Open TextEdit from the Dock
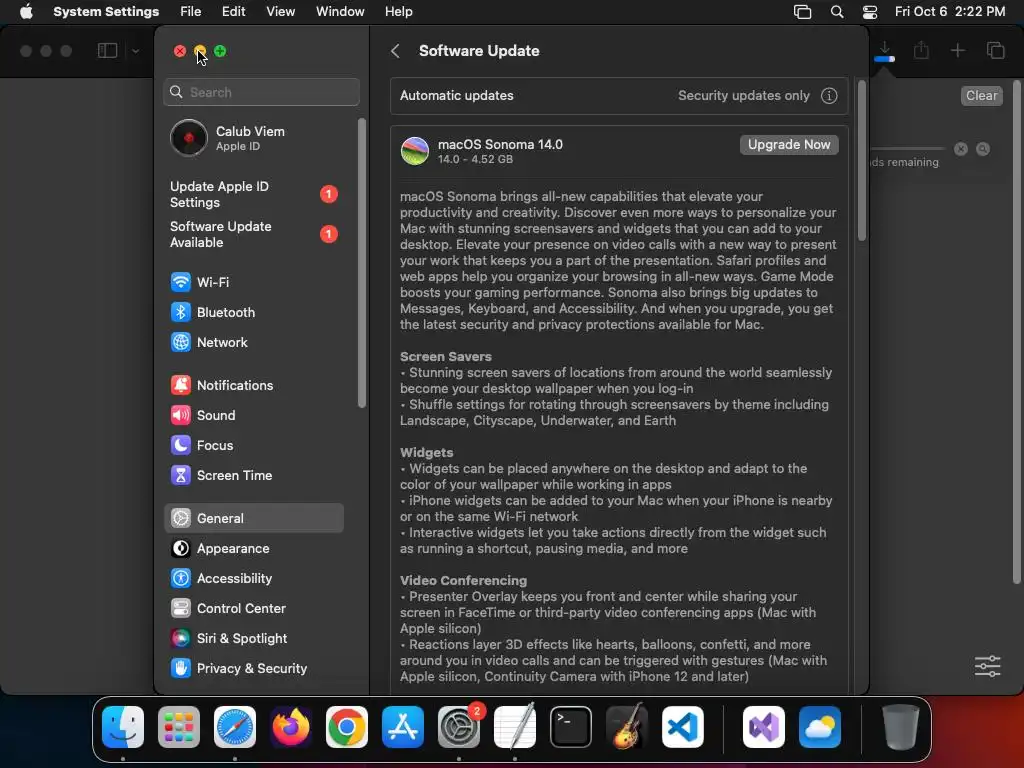Image resolution: width=1024 pixels, height=768 pixels. tap(515, 727)
